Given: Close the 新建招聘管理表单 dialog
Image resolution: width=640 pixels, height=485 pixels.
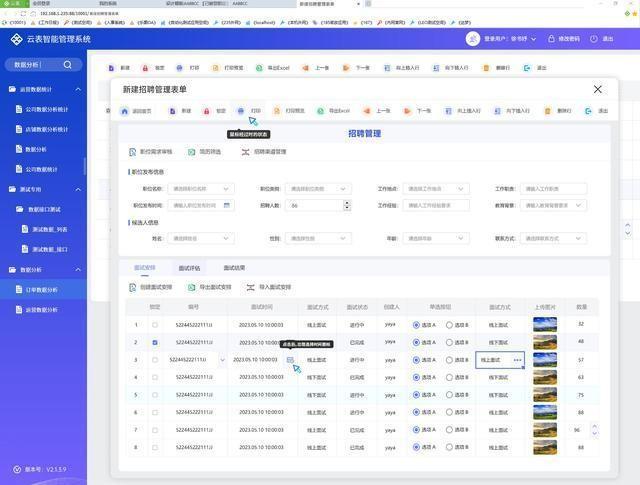Looking at the screenshot, I should pyautogui.click(x=598, y=89).
